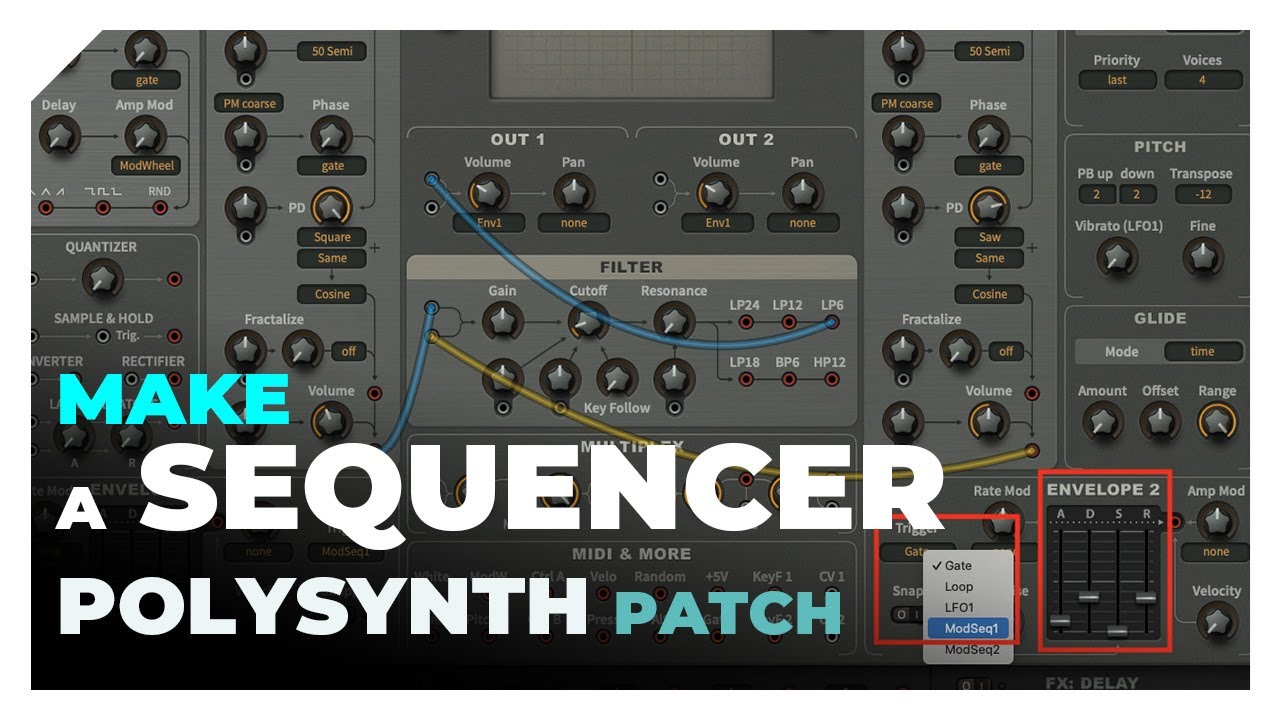Open Out 1 Volume's Env1 source selector

(x=489, y=223)
